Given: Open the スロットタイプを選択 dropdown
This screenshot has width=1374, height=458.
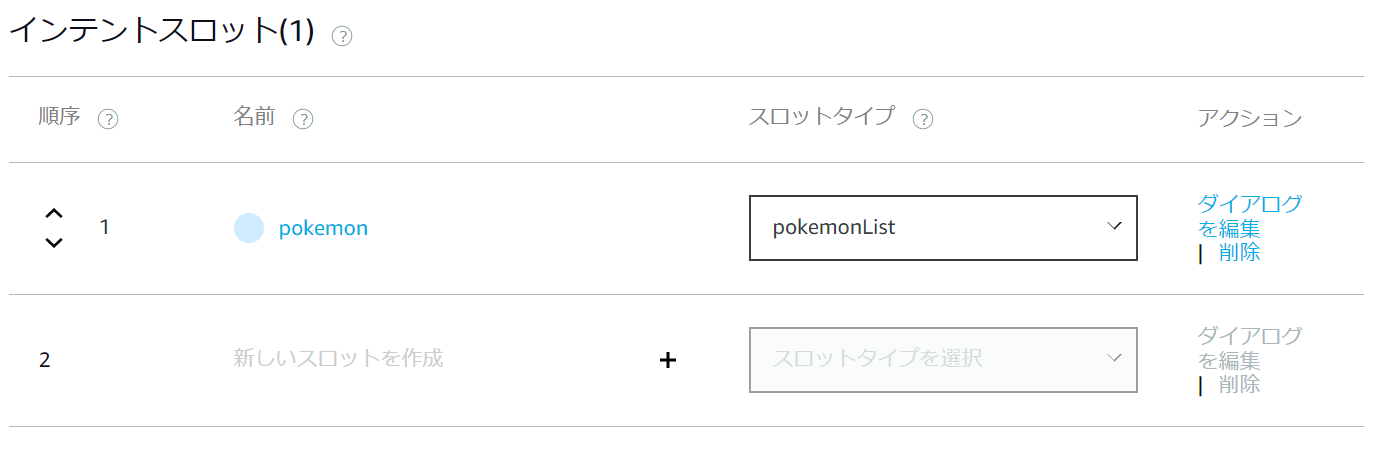Looking at the screenshot, I should pos(943,360).
